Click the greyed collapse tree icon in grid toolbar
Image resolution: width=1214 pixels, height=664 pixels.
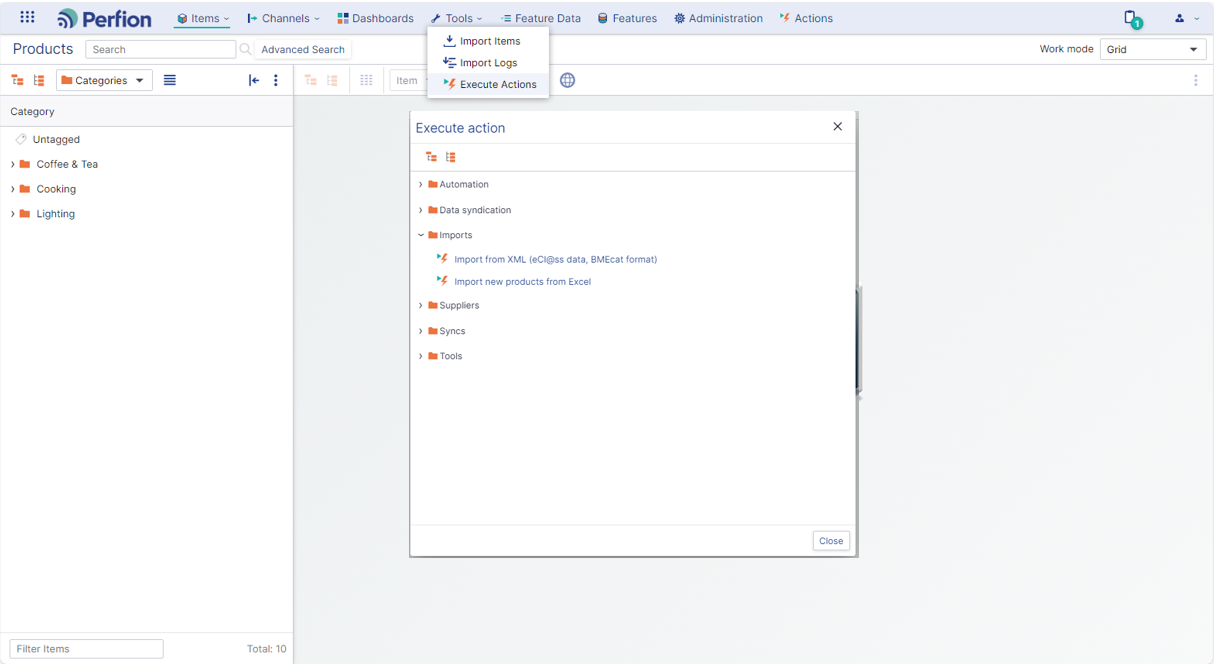(333, 80)
